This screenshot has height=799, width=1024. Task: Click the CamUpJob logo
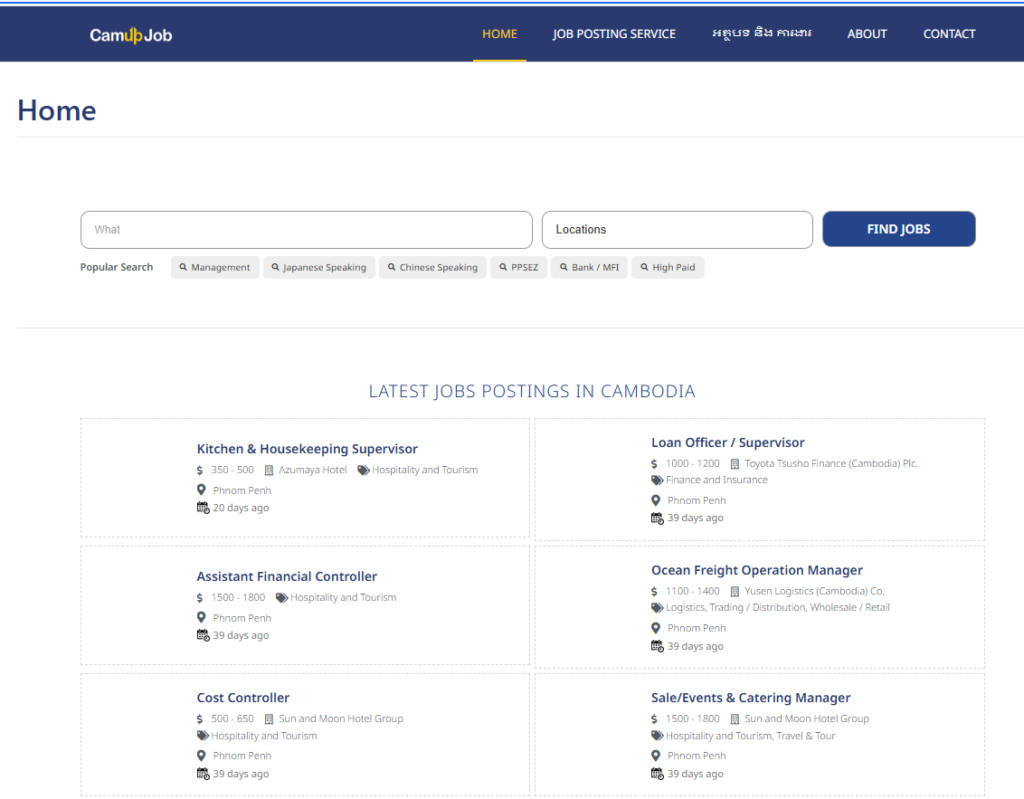[131, 35]
